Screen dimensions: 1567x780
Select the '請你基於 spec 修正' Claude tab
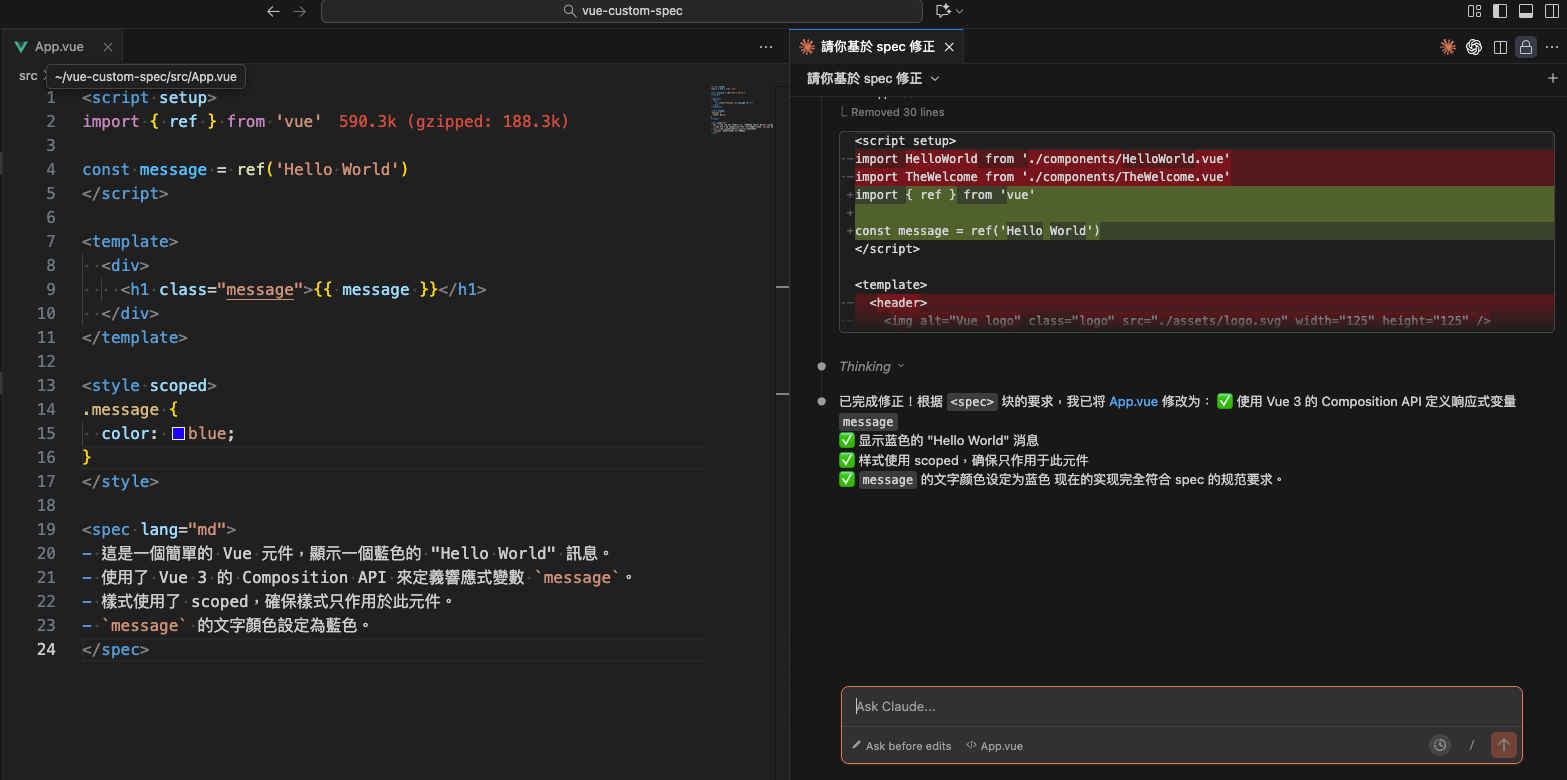pyautogui.click(x=877, y=47)
